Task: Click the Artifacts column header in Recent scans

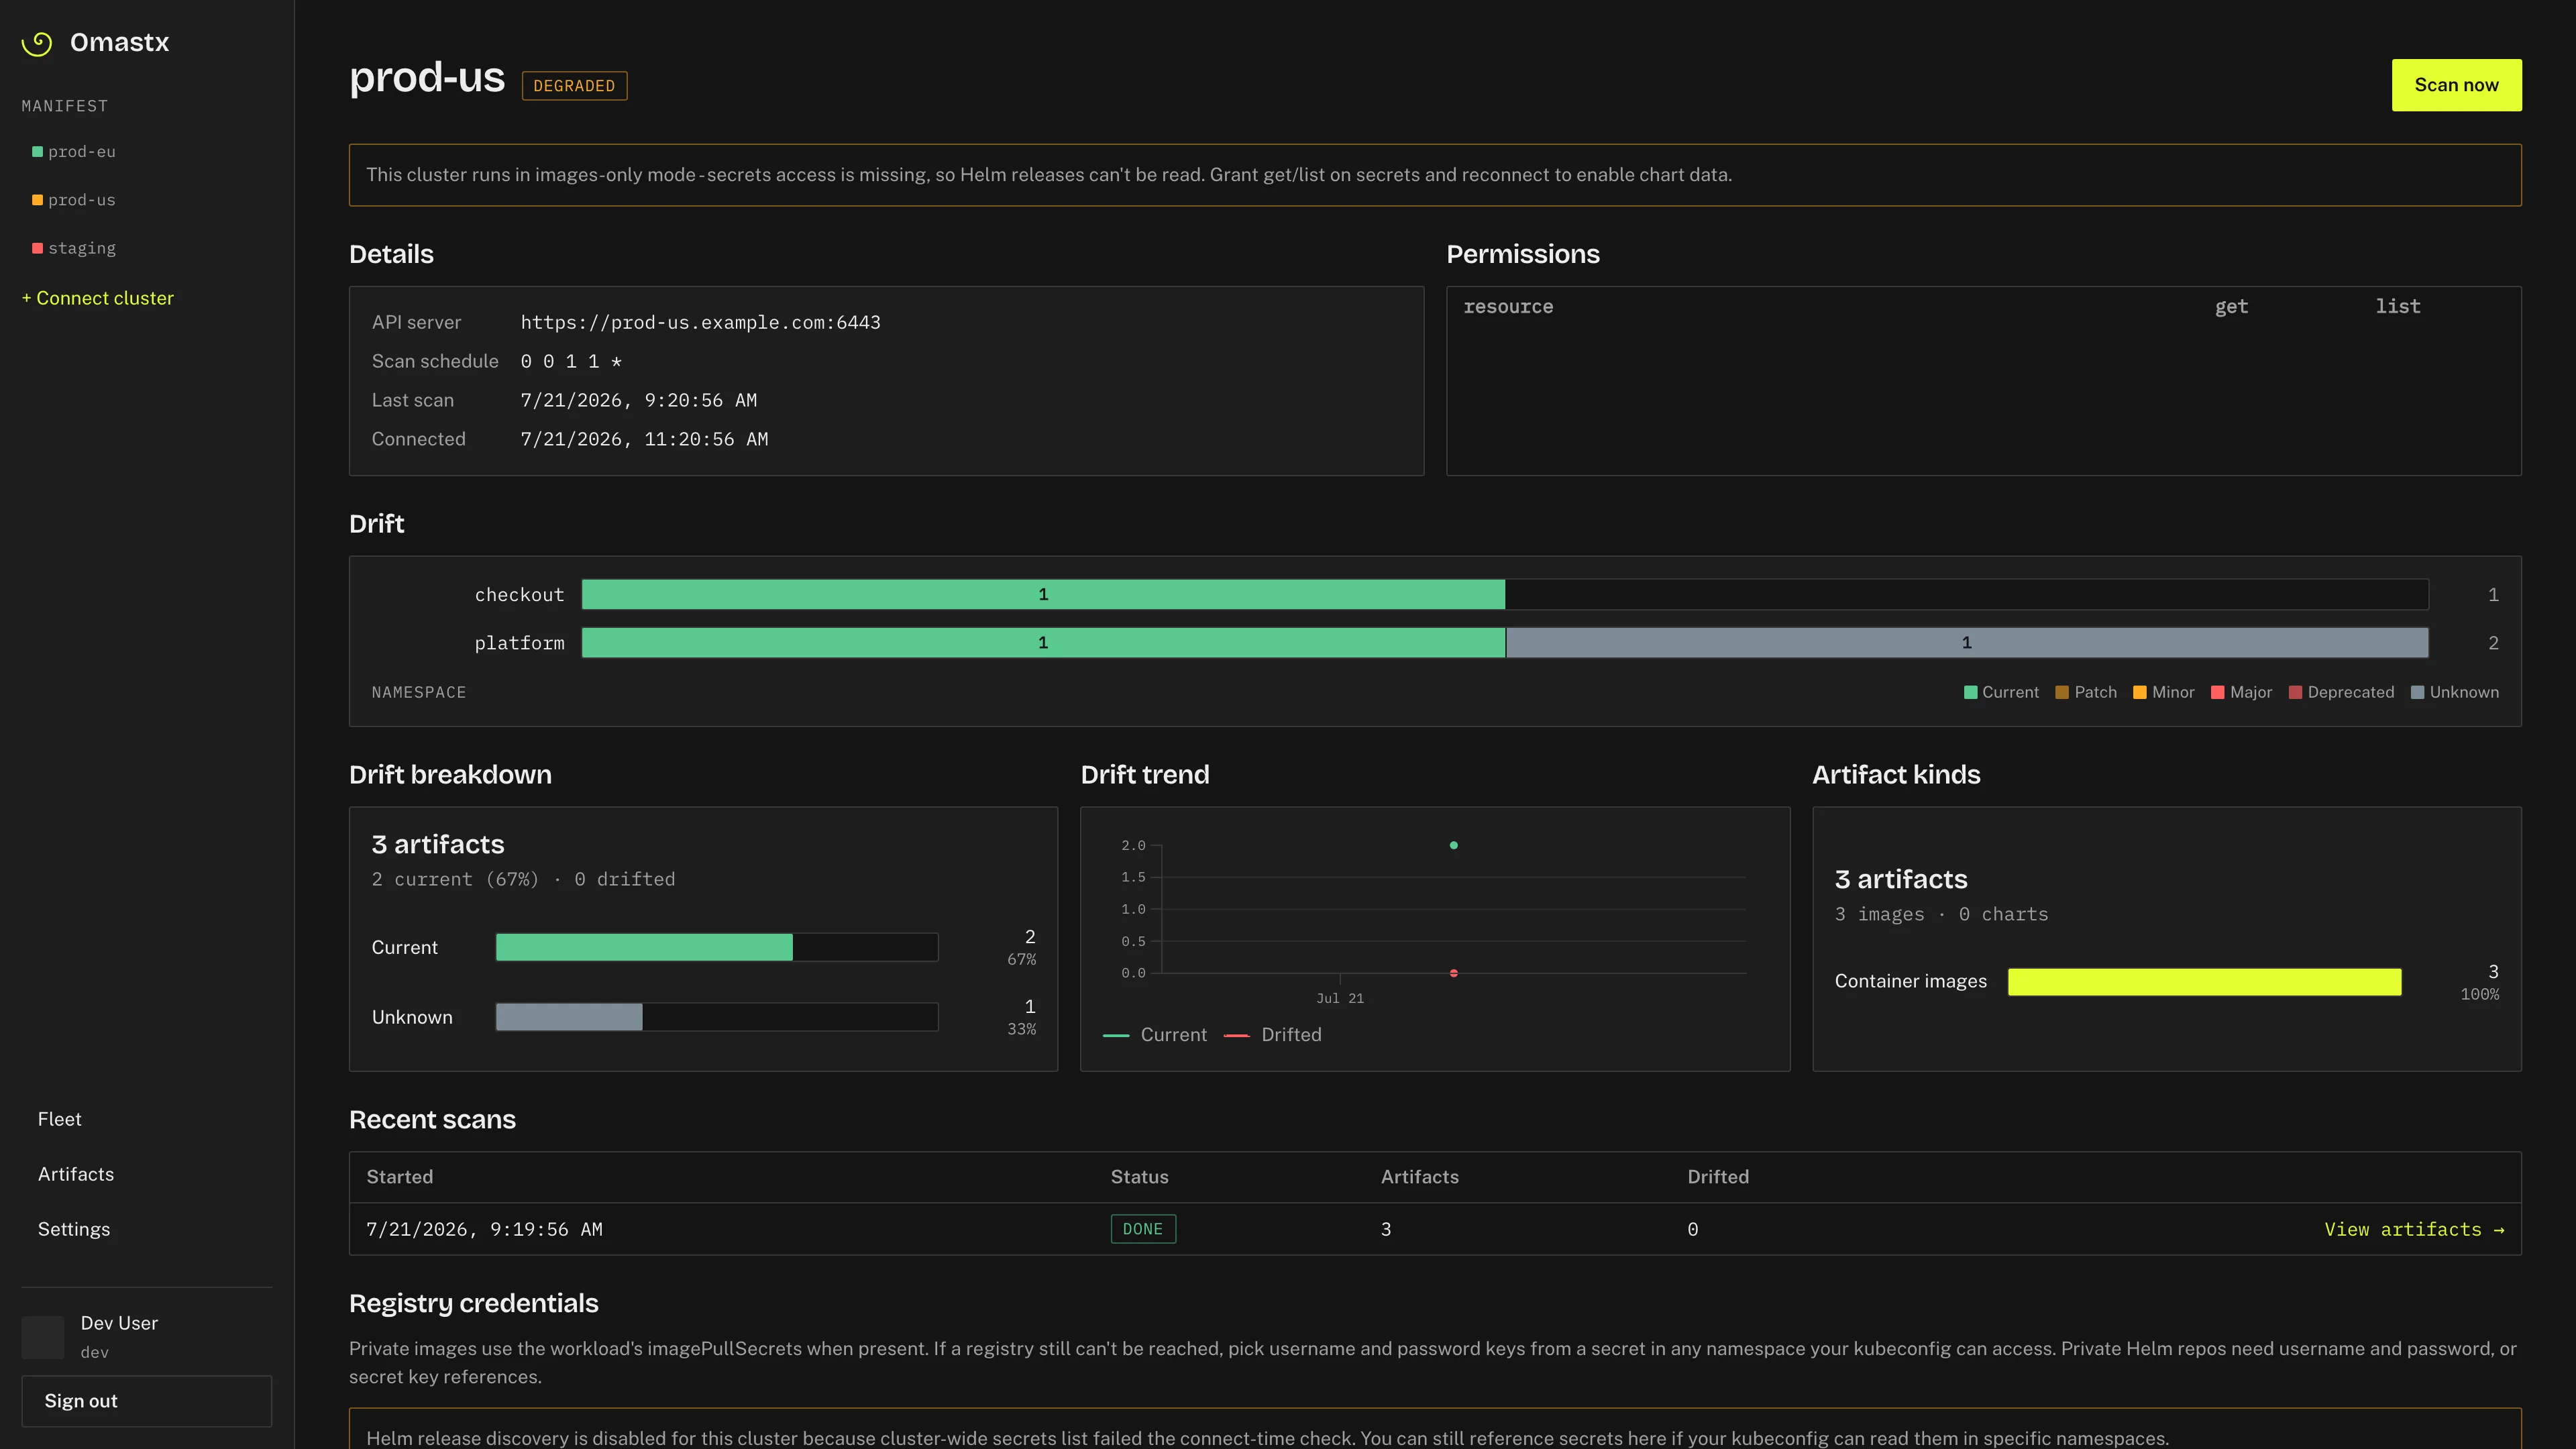Action: 1419,1177
